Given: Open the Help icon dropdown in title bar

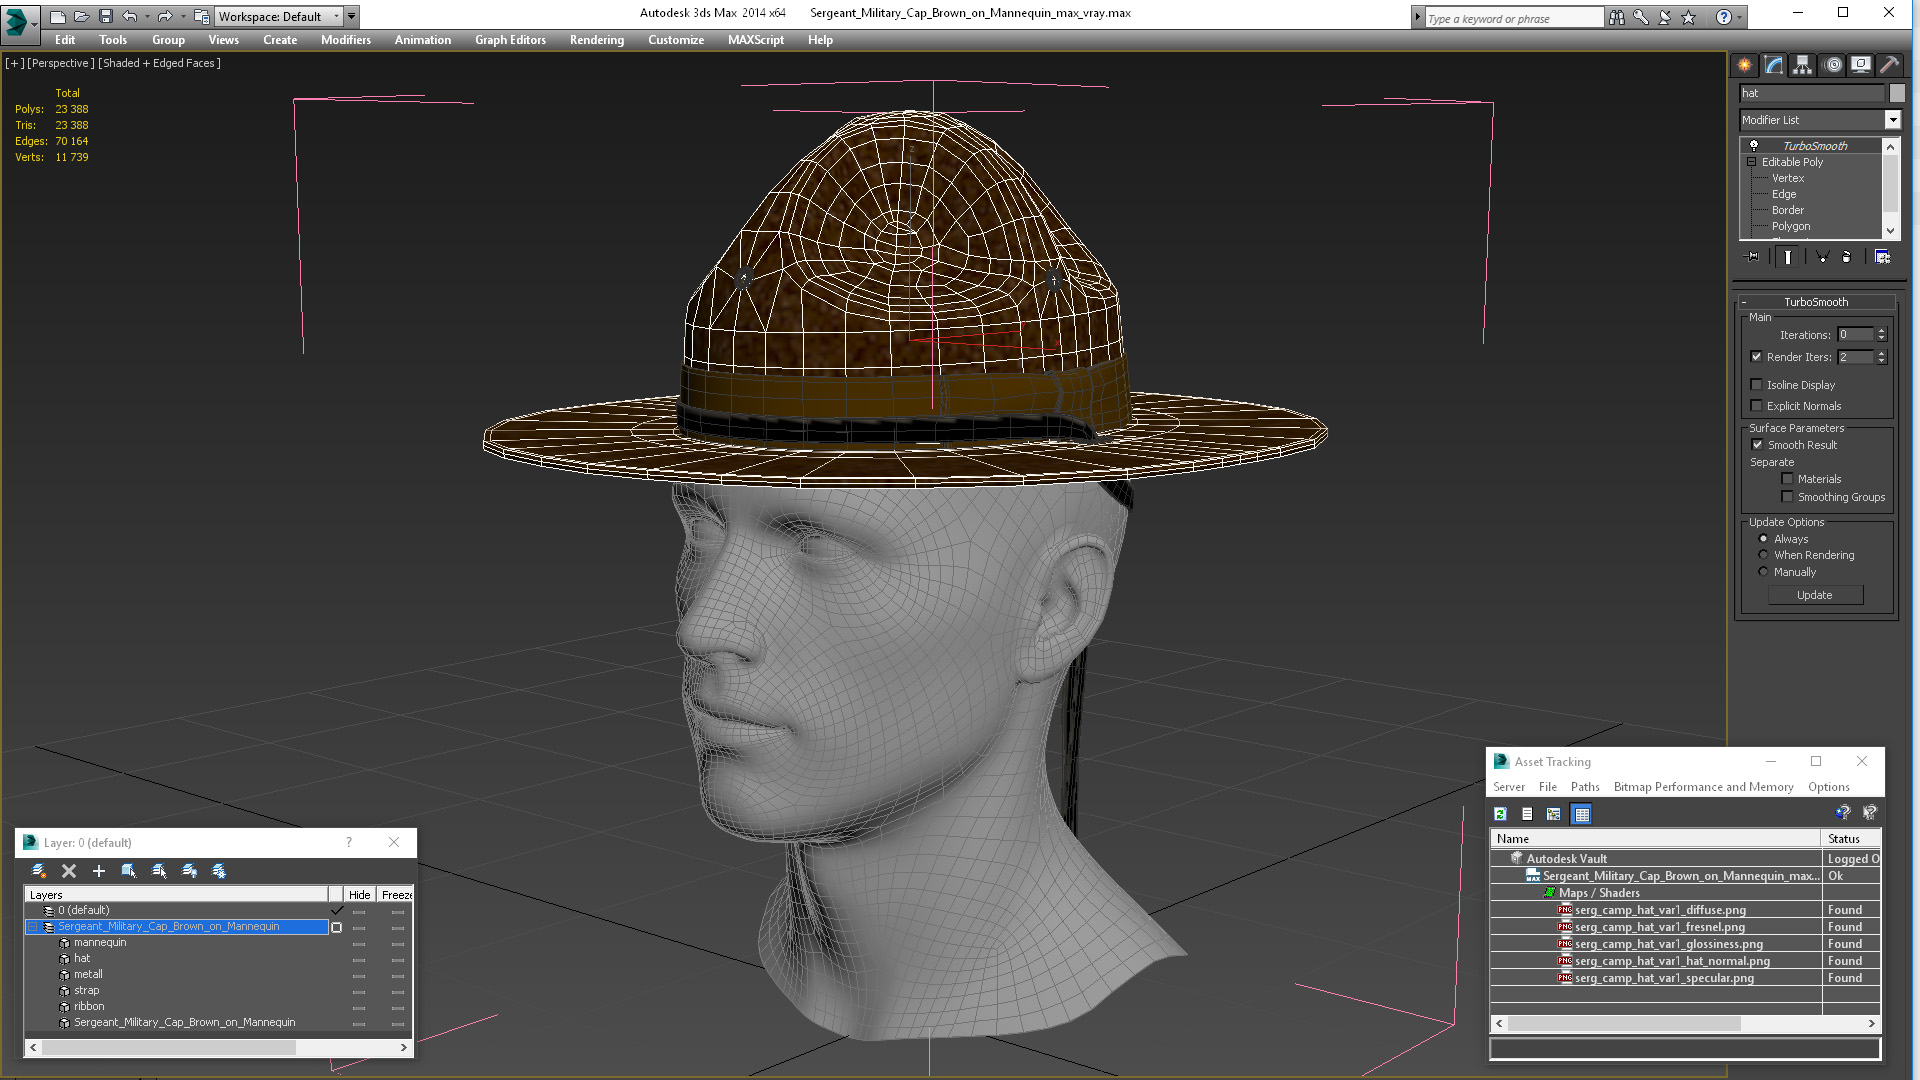Looking at the screenshot, I should (x=1740, y=17).
